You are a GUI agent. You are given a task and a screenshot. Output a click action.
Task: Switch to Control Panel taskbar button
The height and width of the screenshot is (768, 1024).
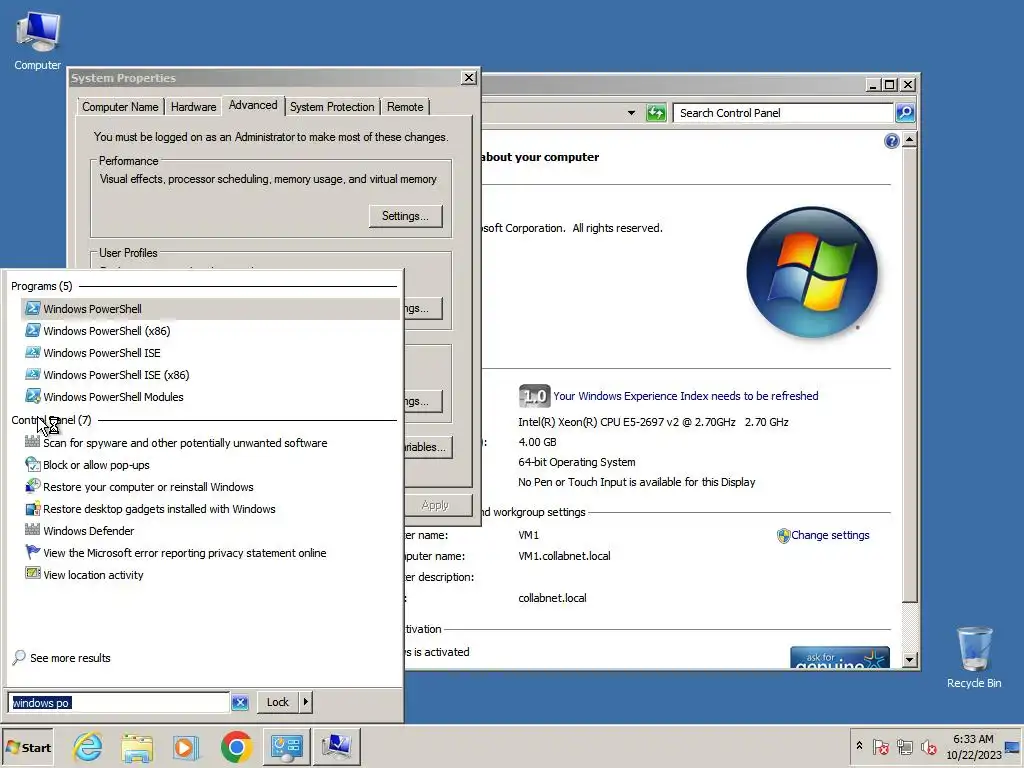pos(287,746)
